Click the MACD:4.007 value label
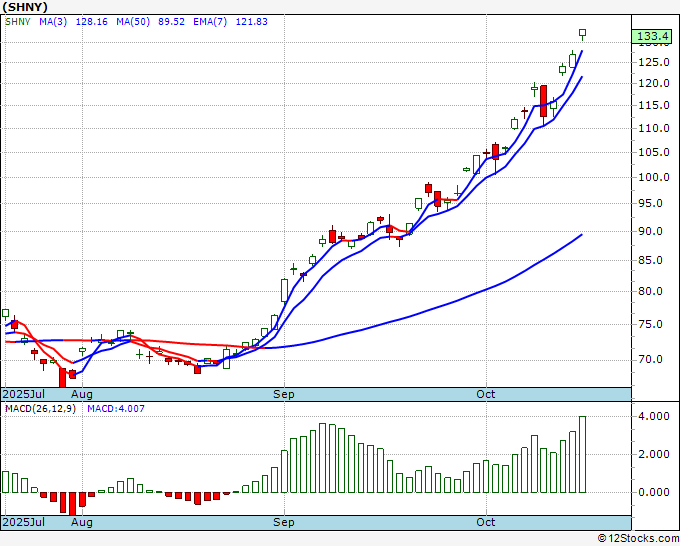 click(116, 409)
